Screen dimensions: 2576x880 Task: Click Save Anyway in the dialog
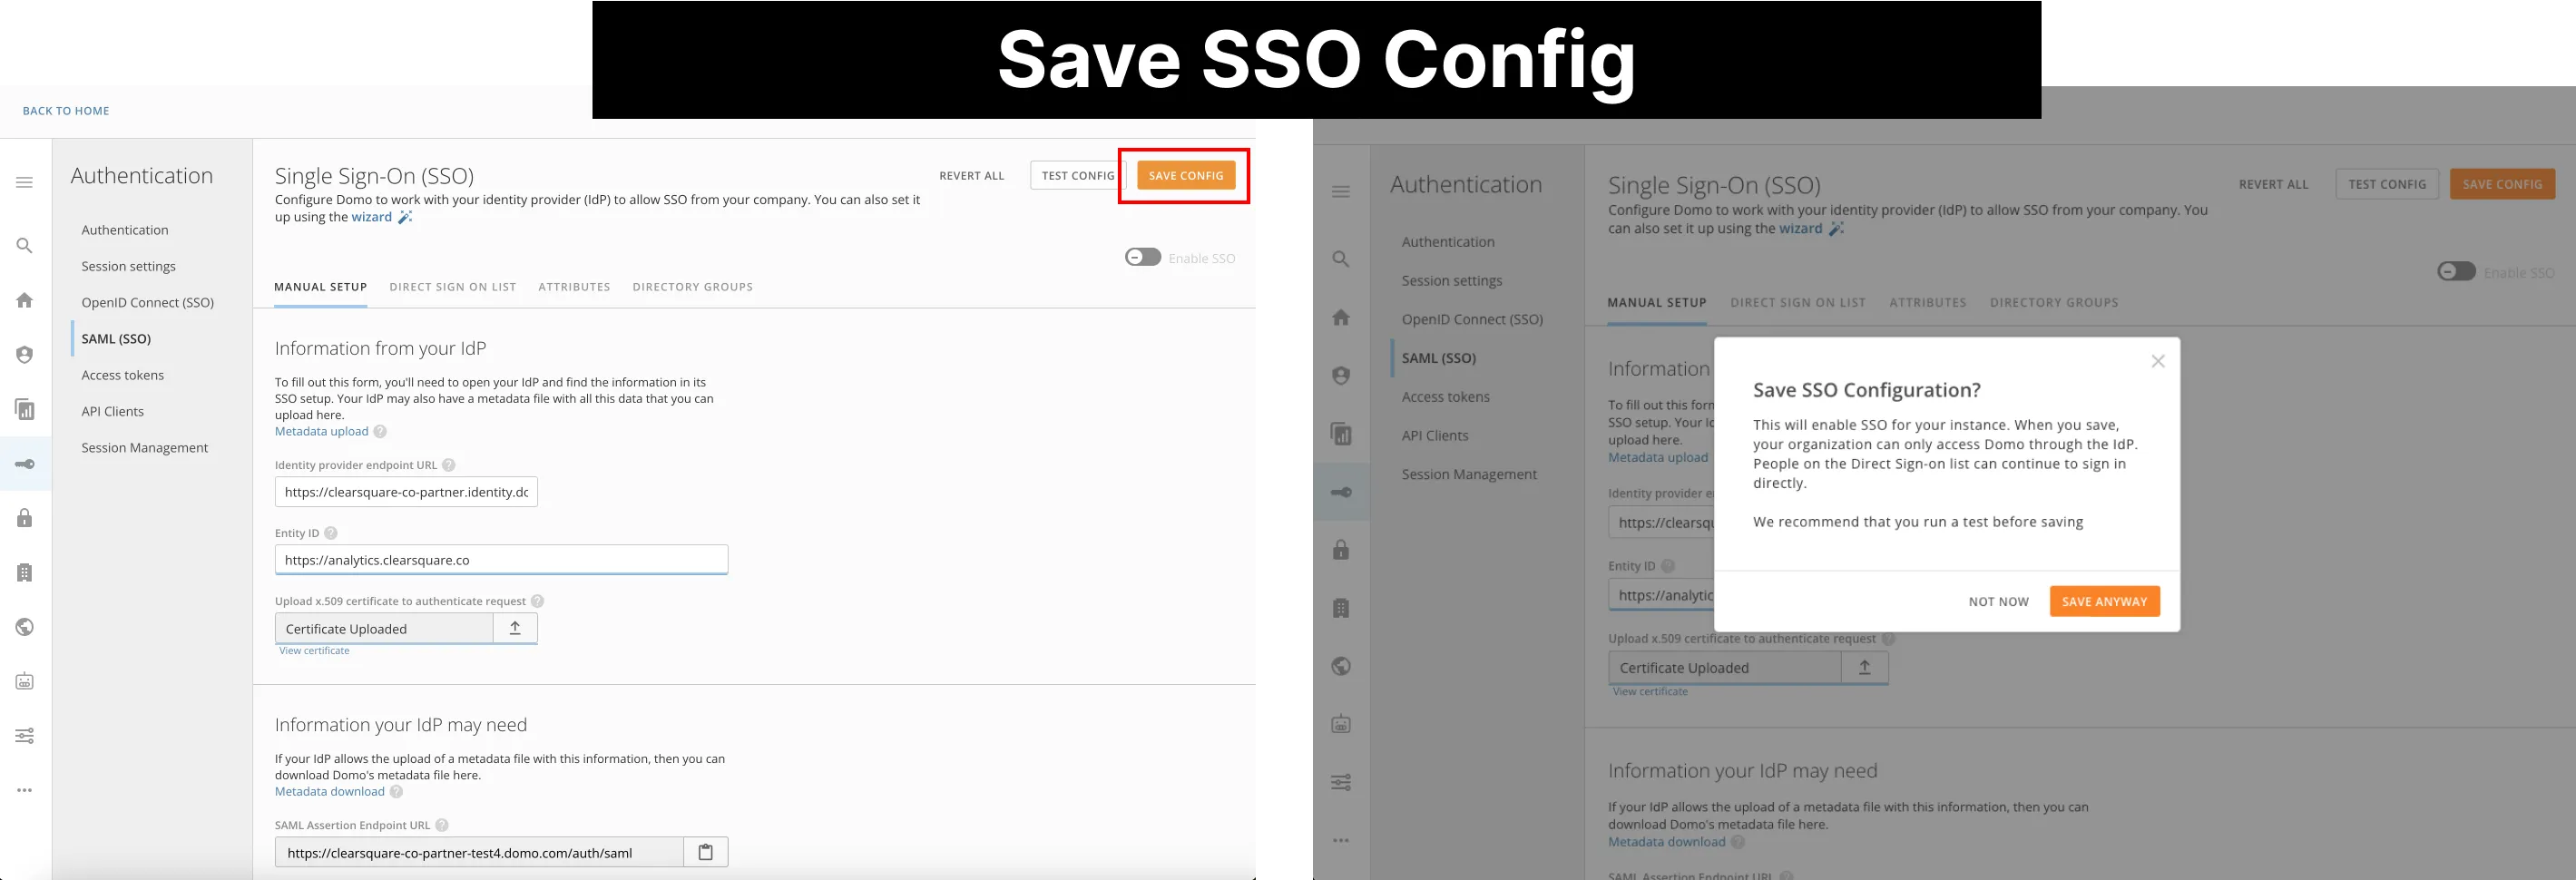point(2104,601)
